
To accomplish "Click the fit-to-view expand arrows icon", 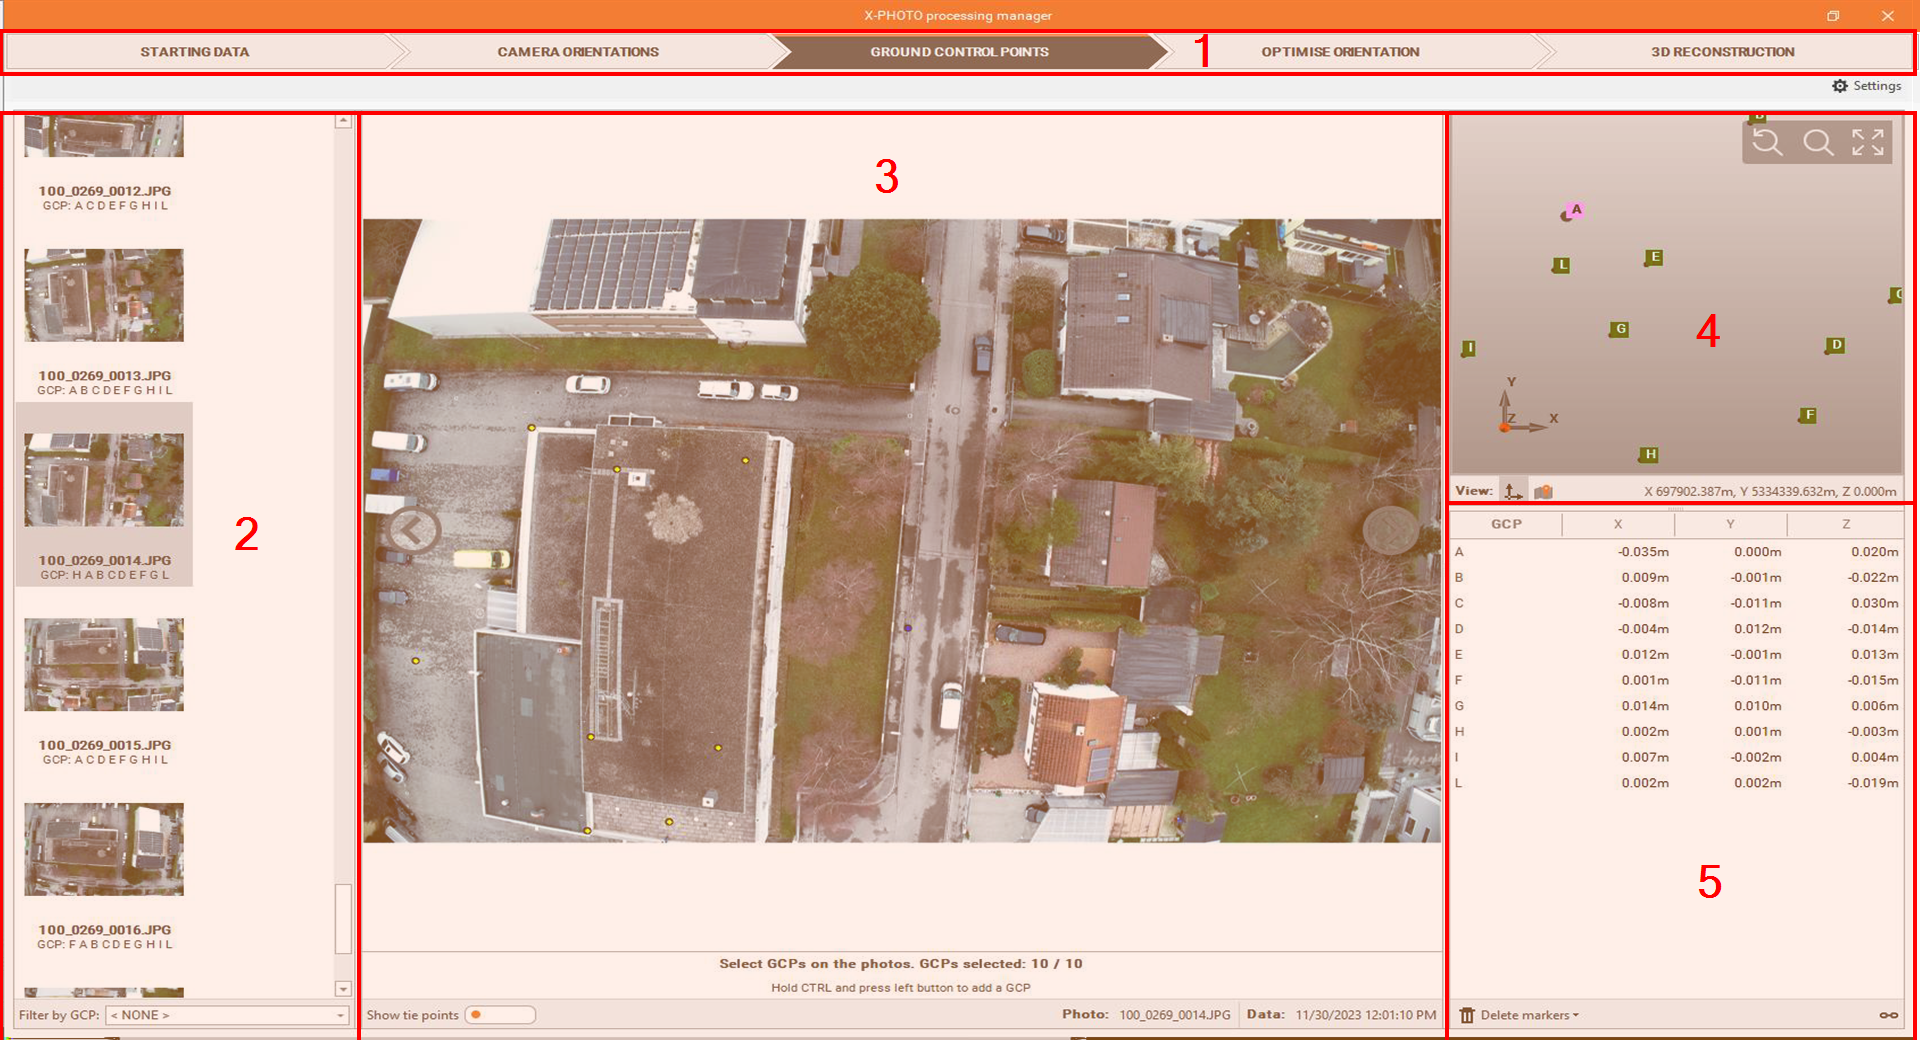I will coord(1867,143).
